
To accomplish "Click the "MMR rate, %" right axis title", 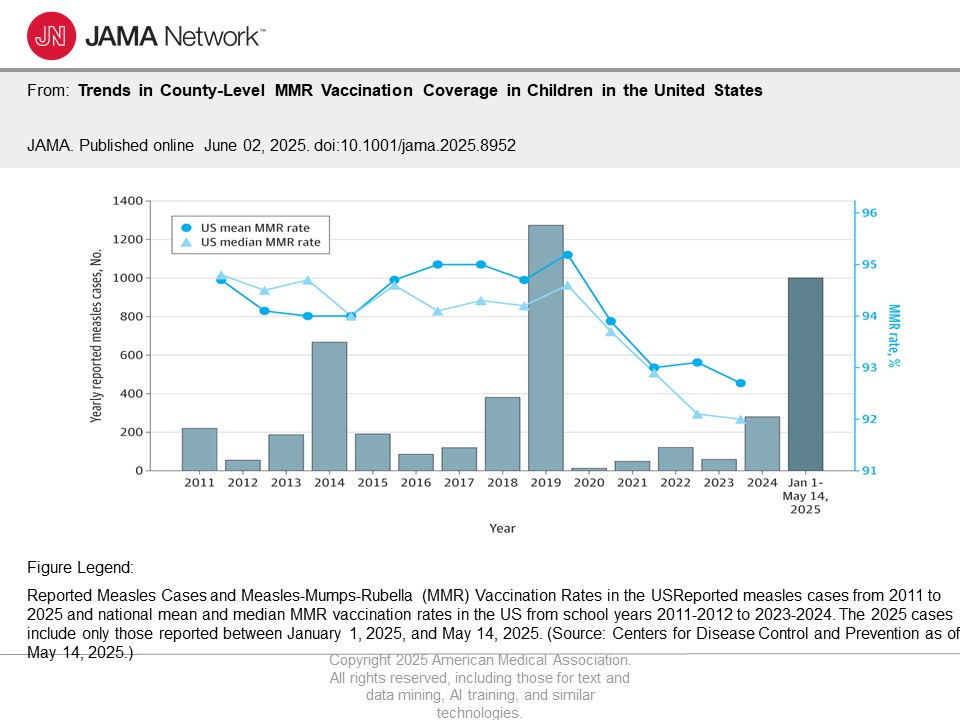I will [893, 336].
